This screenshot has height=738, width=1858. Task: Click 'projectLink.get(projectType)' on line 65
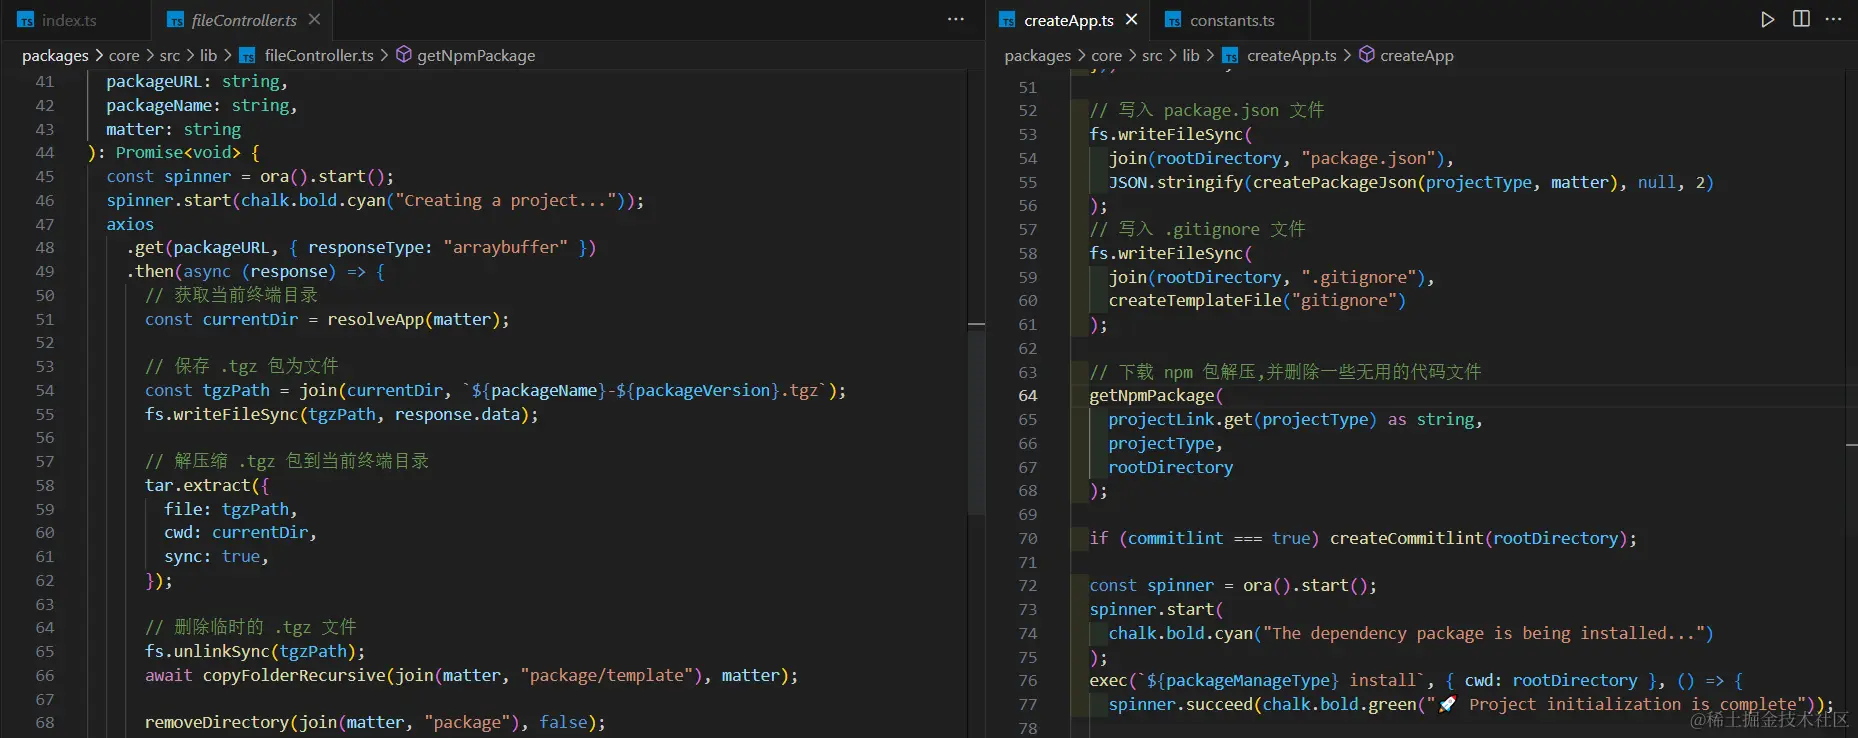point(1242,420)
